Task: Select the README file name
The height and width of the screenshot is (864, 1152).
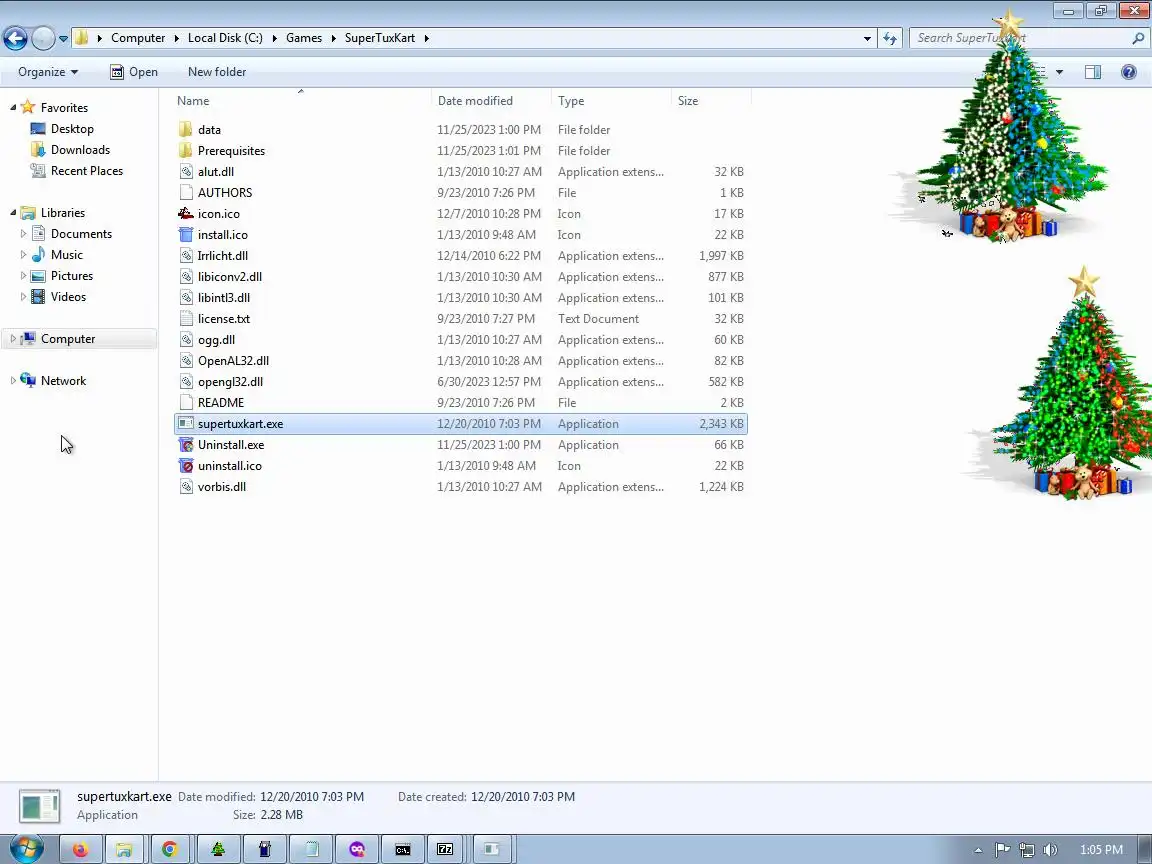Action: 221,403
